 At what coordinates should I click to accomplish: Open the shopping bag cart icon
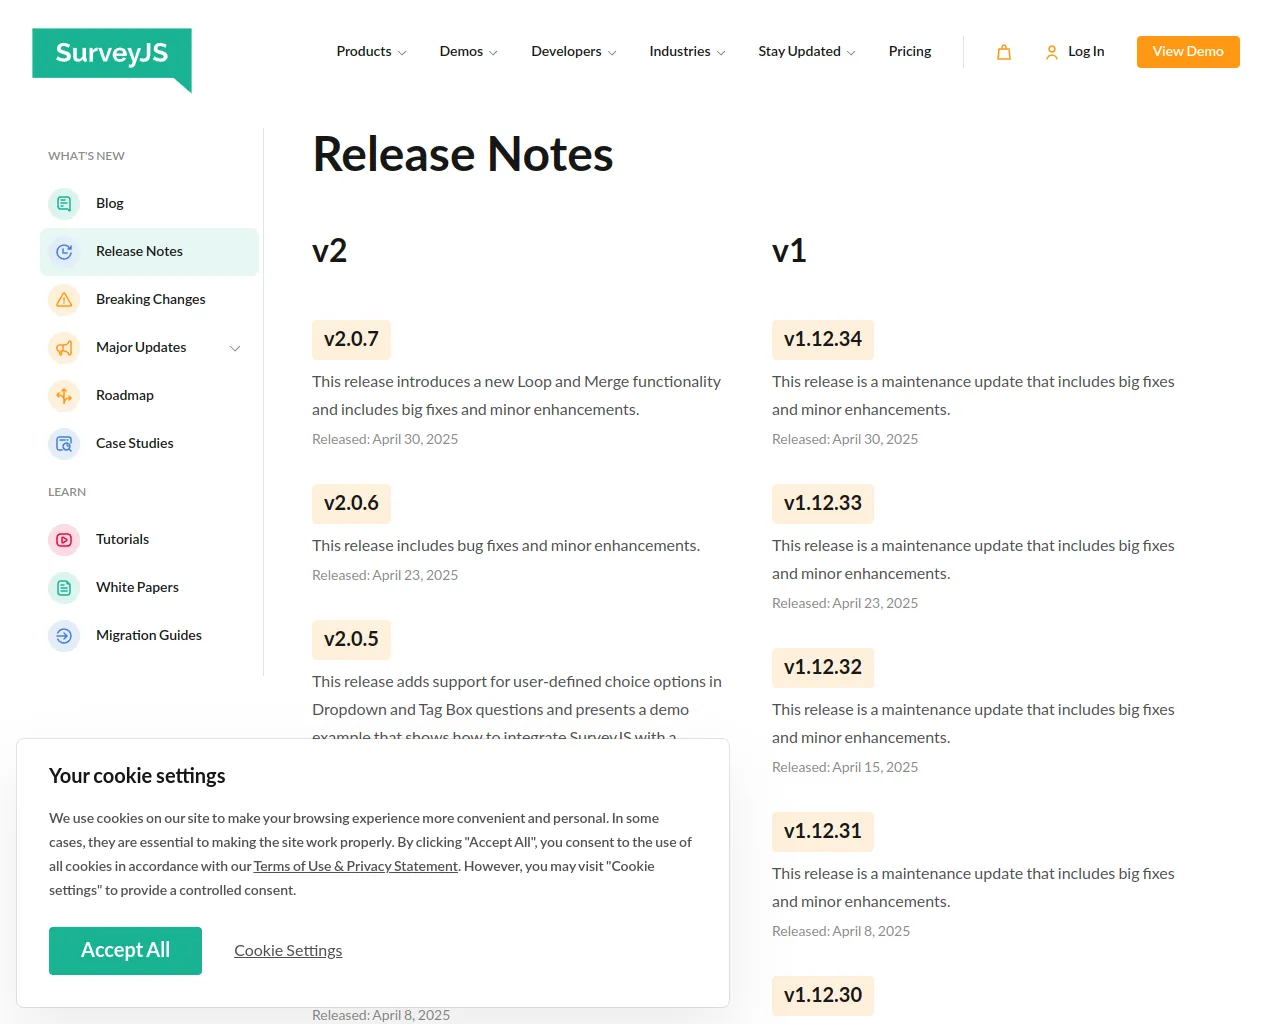pos(1004,52)
